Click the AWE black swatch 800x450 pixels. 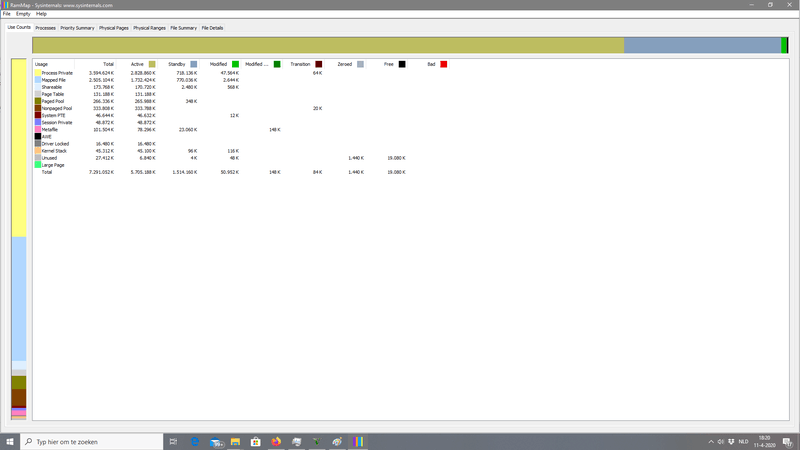coord(38,137)
